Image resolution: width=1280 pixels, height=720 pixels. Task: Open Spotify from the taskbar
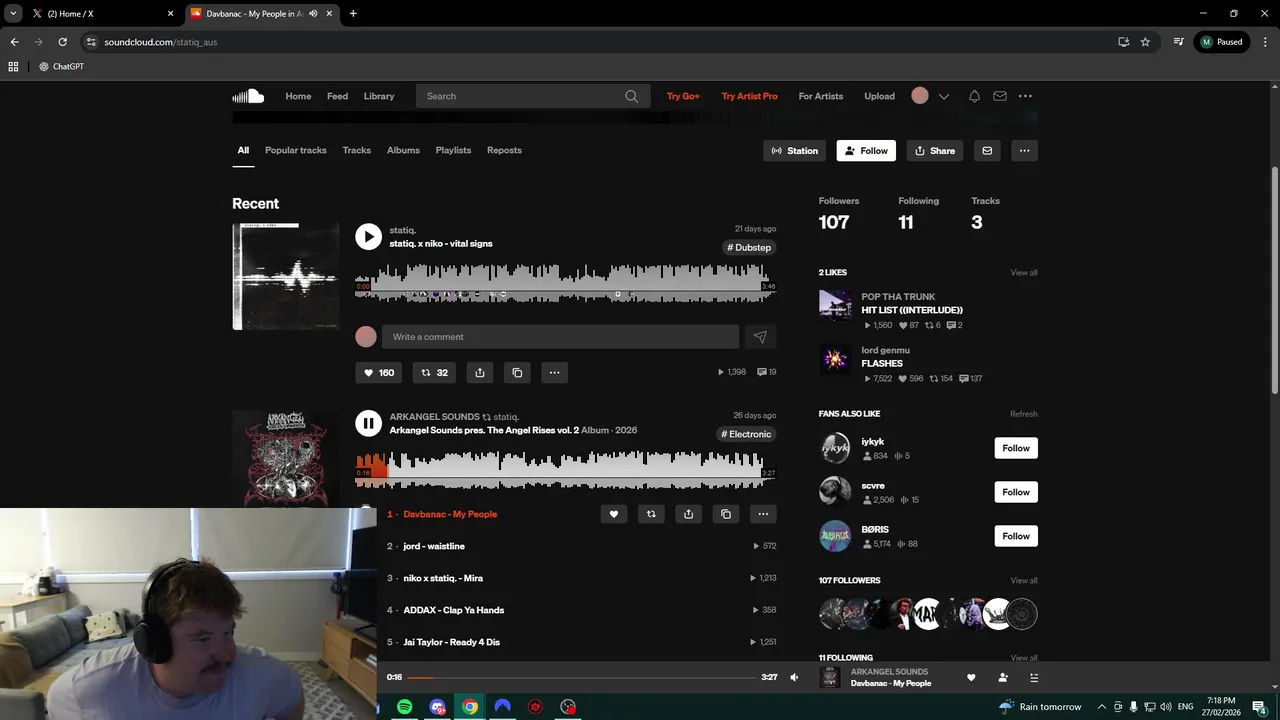coord(404,707)
